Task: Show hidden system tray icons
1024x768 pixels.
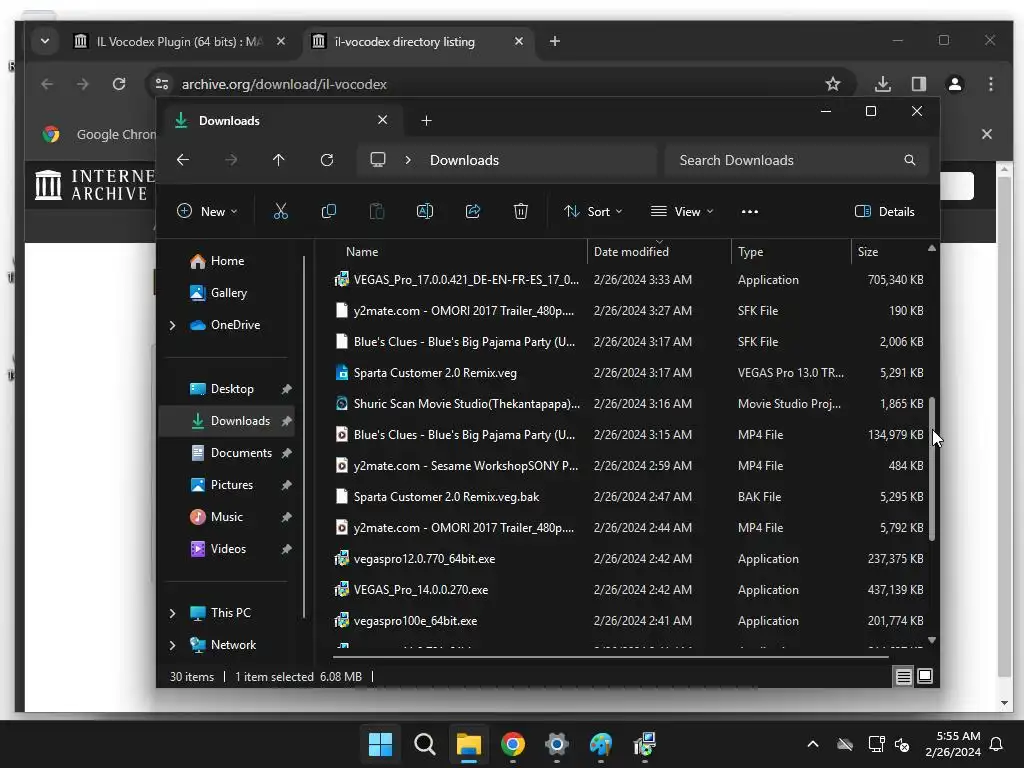Action: pyautogui.click(x=813, y=744)
